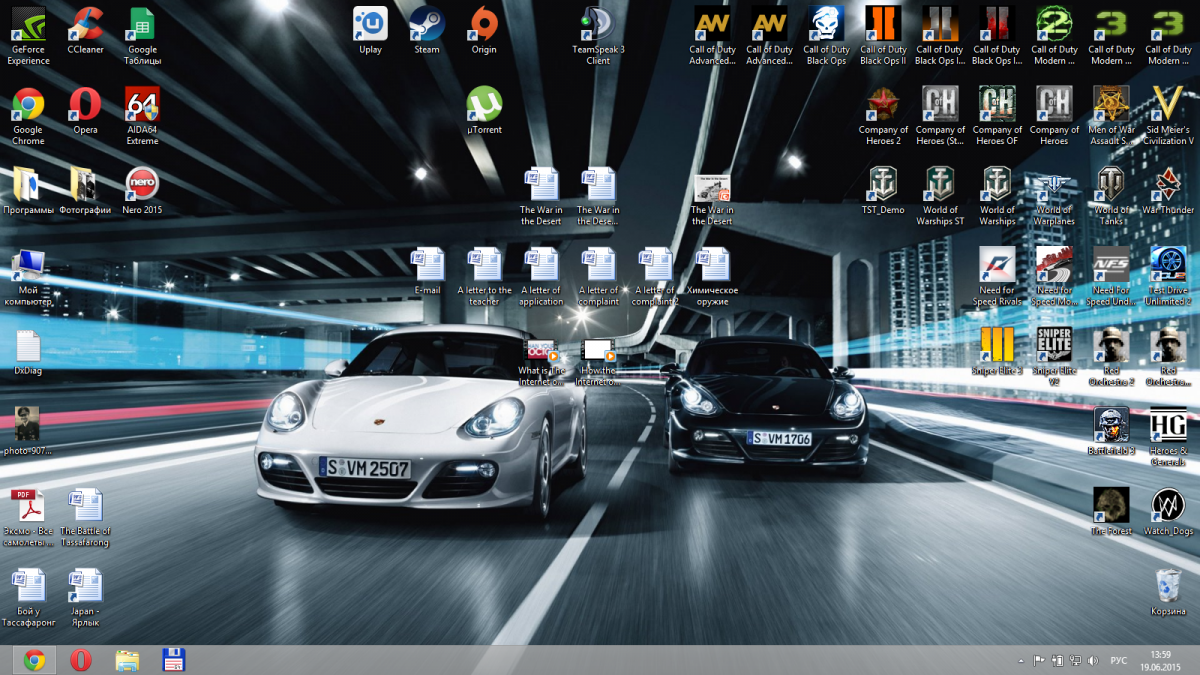
Task: Open File Explorer from the taskbar
Action: click(127, 660)
